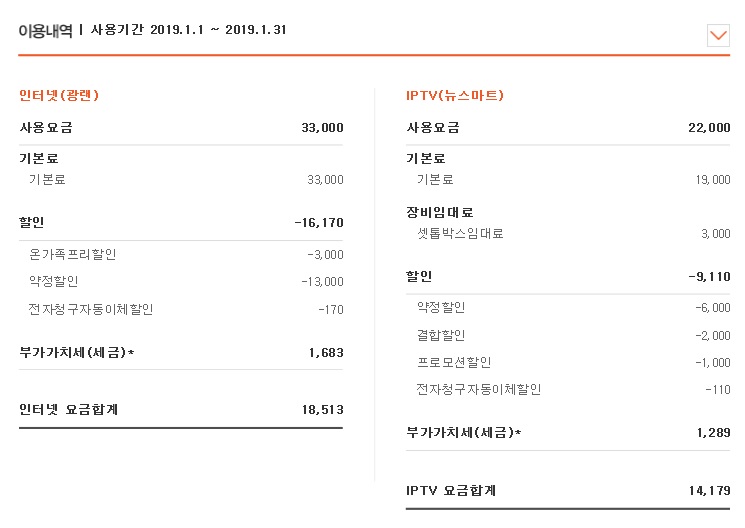Click the 19,000 IPTV 기본료 amount
Screen dimensions: 745x528
712,180
